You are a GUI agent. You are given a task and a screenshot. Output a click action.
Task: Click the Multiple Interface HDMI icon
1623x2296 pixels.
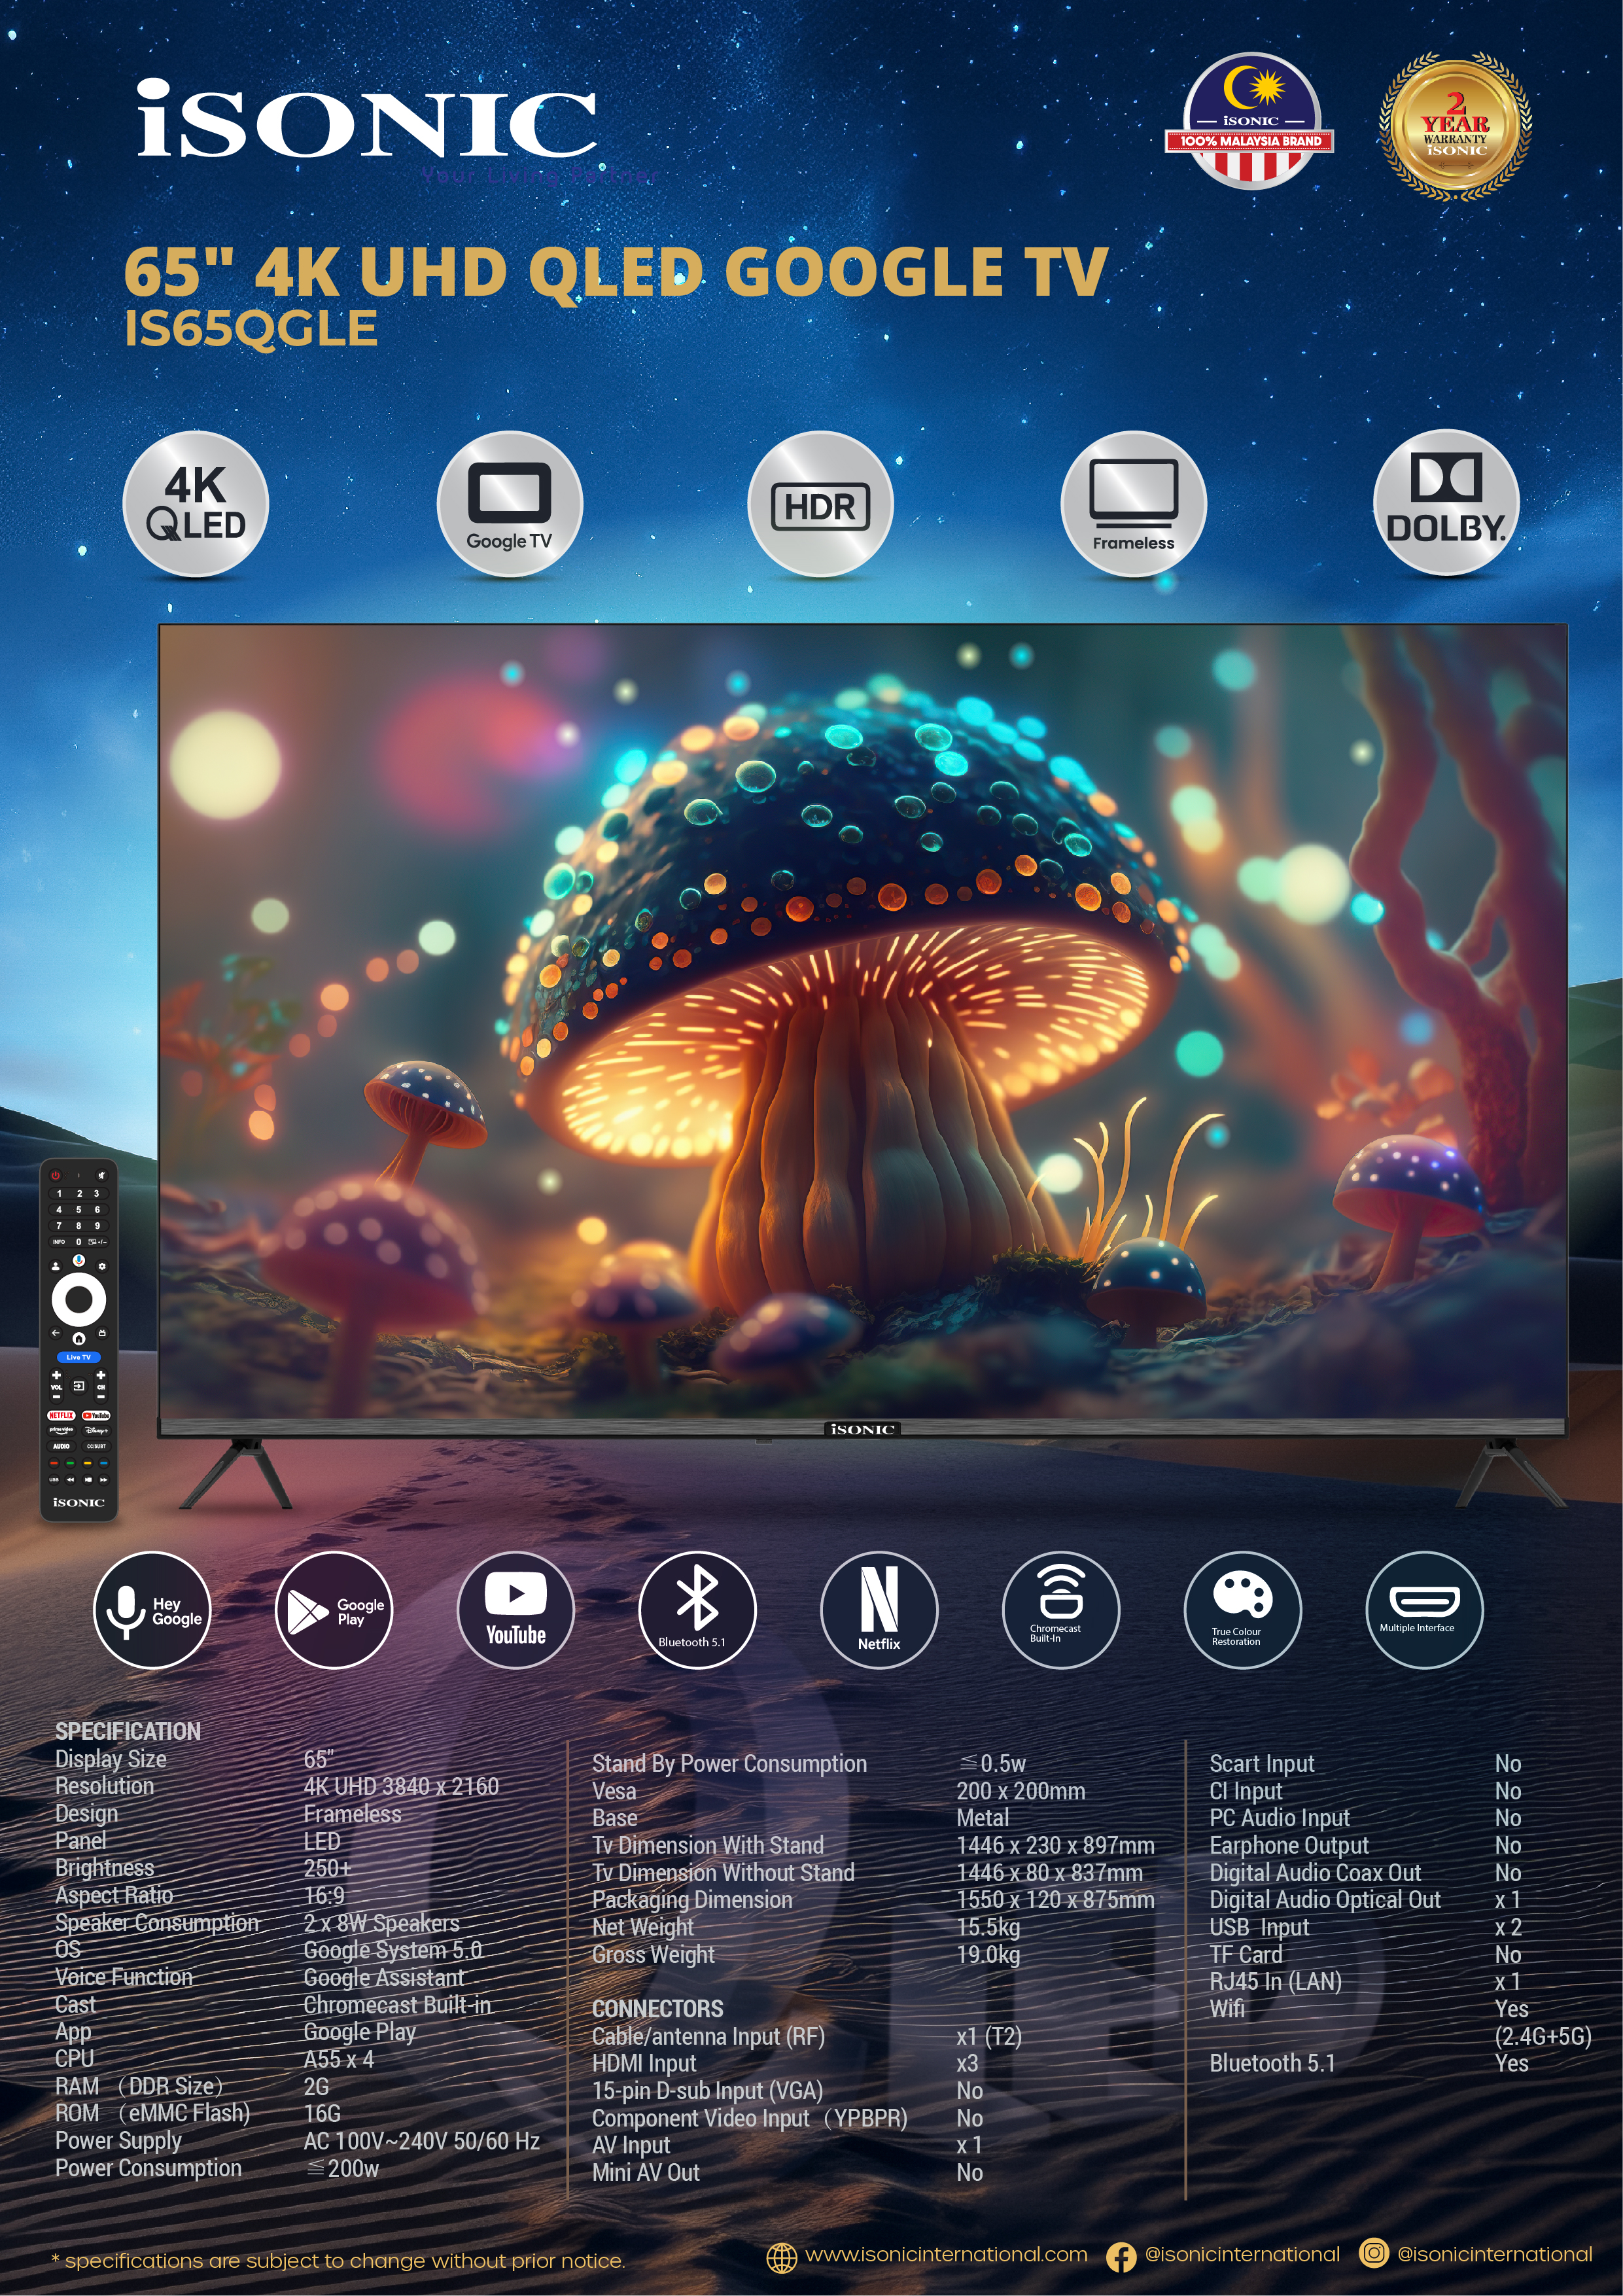(x=1425, y=1609)
